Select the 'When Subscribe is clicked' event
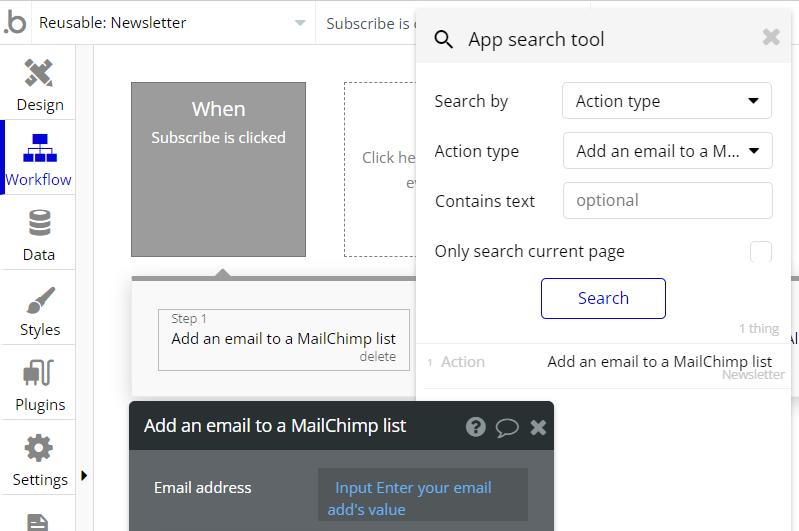Screen dimensions: 799x531 [219, 170]
